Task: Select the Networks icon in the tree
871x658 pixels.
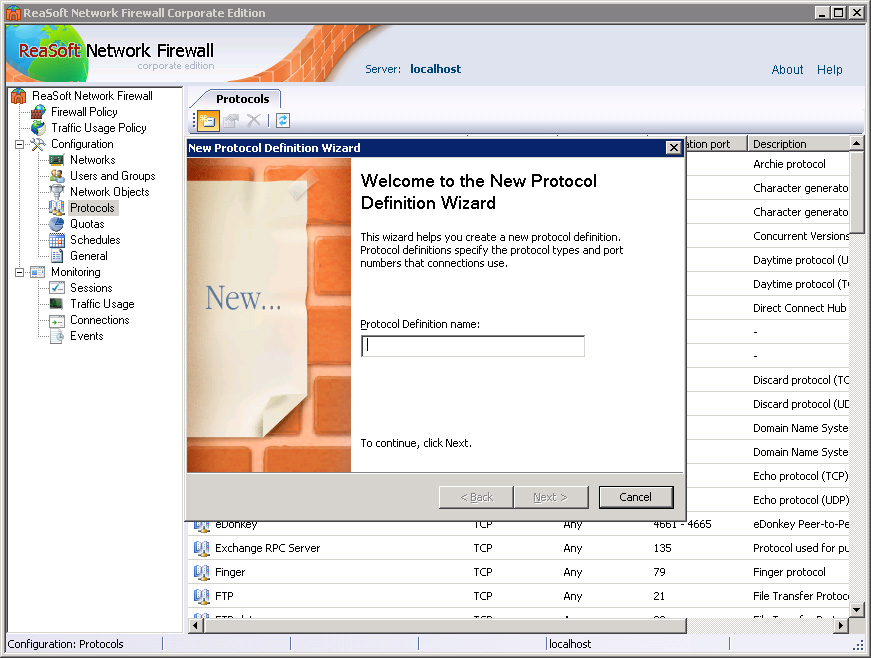Action: point(57,160)
